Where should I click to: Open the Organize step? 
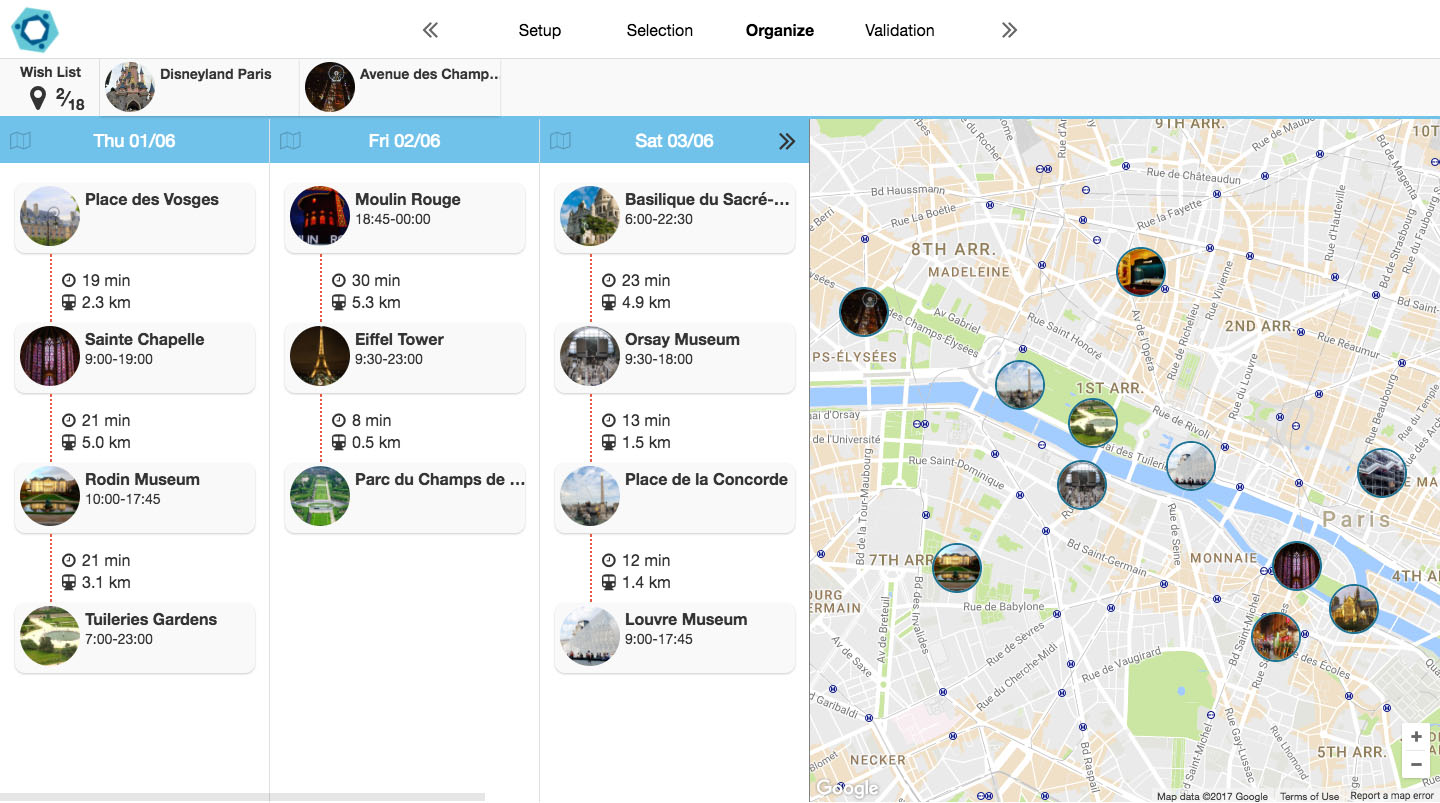pyautogui.click(x=780, y=30)
